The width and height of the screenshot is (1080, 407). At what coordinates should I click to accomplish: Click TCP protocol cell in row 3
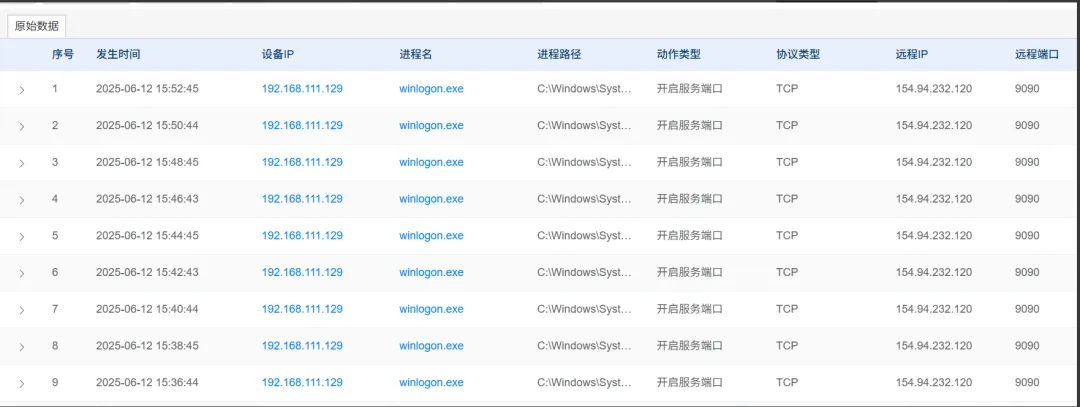787,162
